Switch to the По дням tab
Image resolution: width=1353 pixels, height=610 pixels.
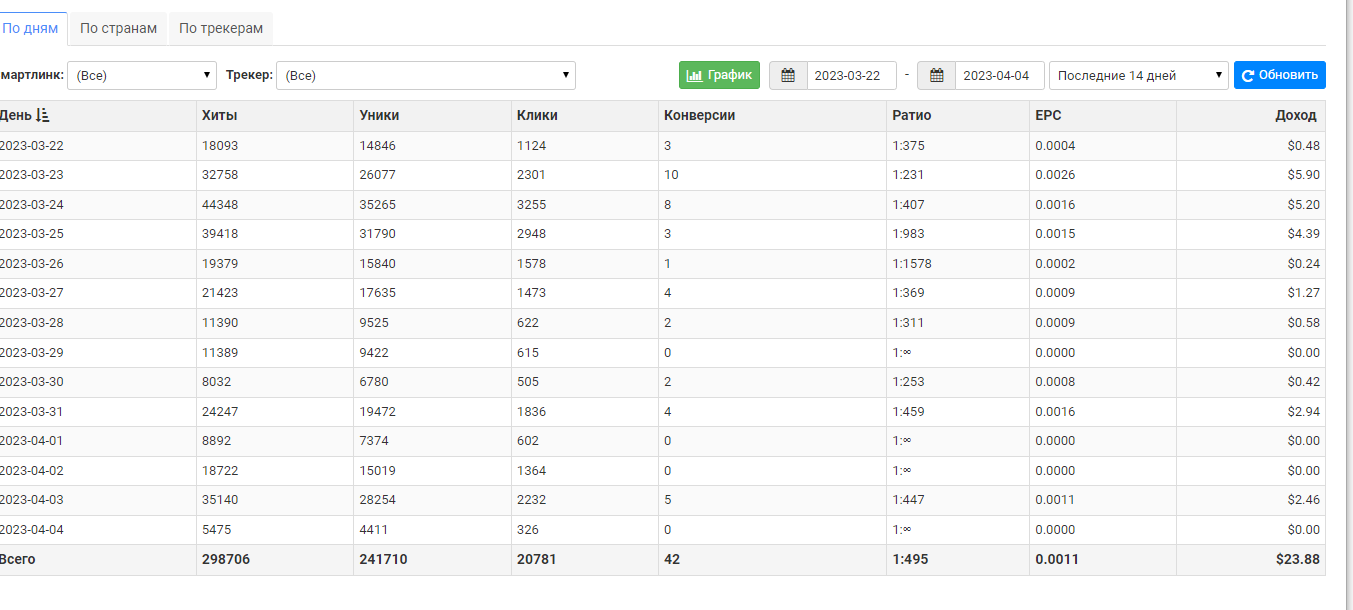click(30, 28)
